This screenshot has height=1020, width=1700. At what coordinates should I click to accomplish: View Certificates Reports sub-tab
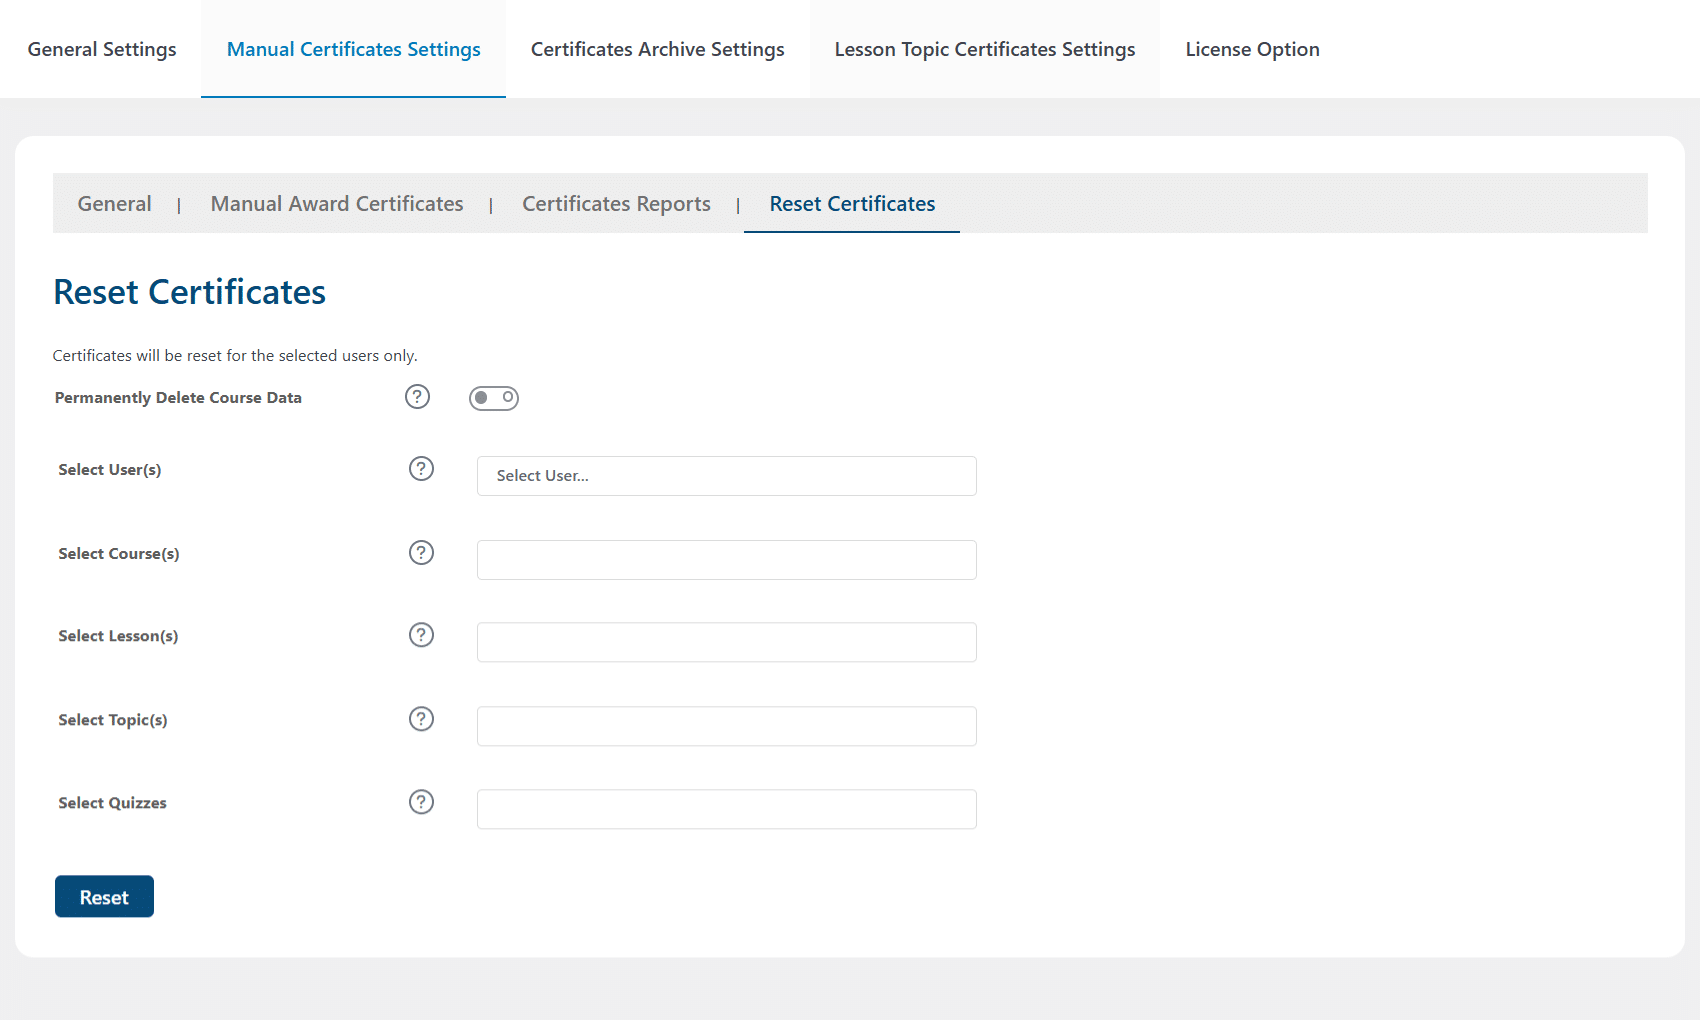pyautogui.click(x=617, y=204)
